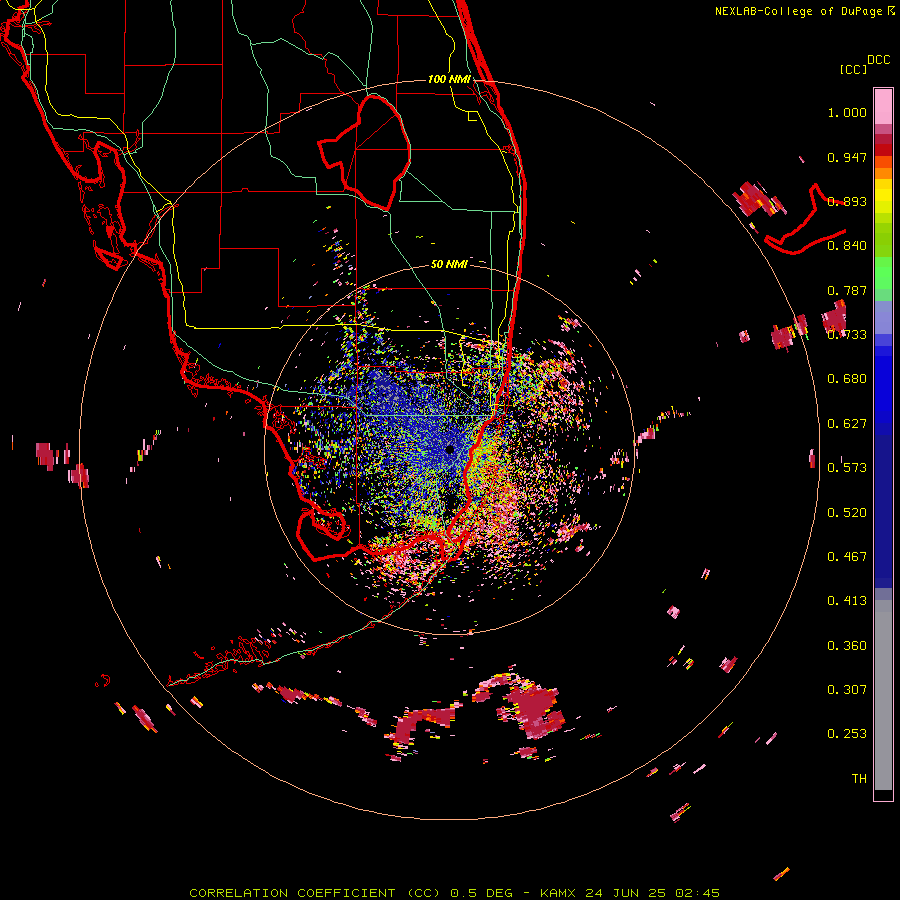Image resolution: width=900 pixels, height=900 pixels.
Task: Select the 0.413 scale value
Action: (x=847, y=601)
